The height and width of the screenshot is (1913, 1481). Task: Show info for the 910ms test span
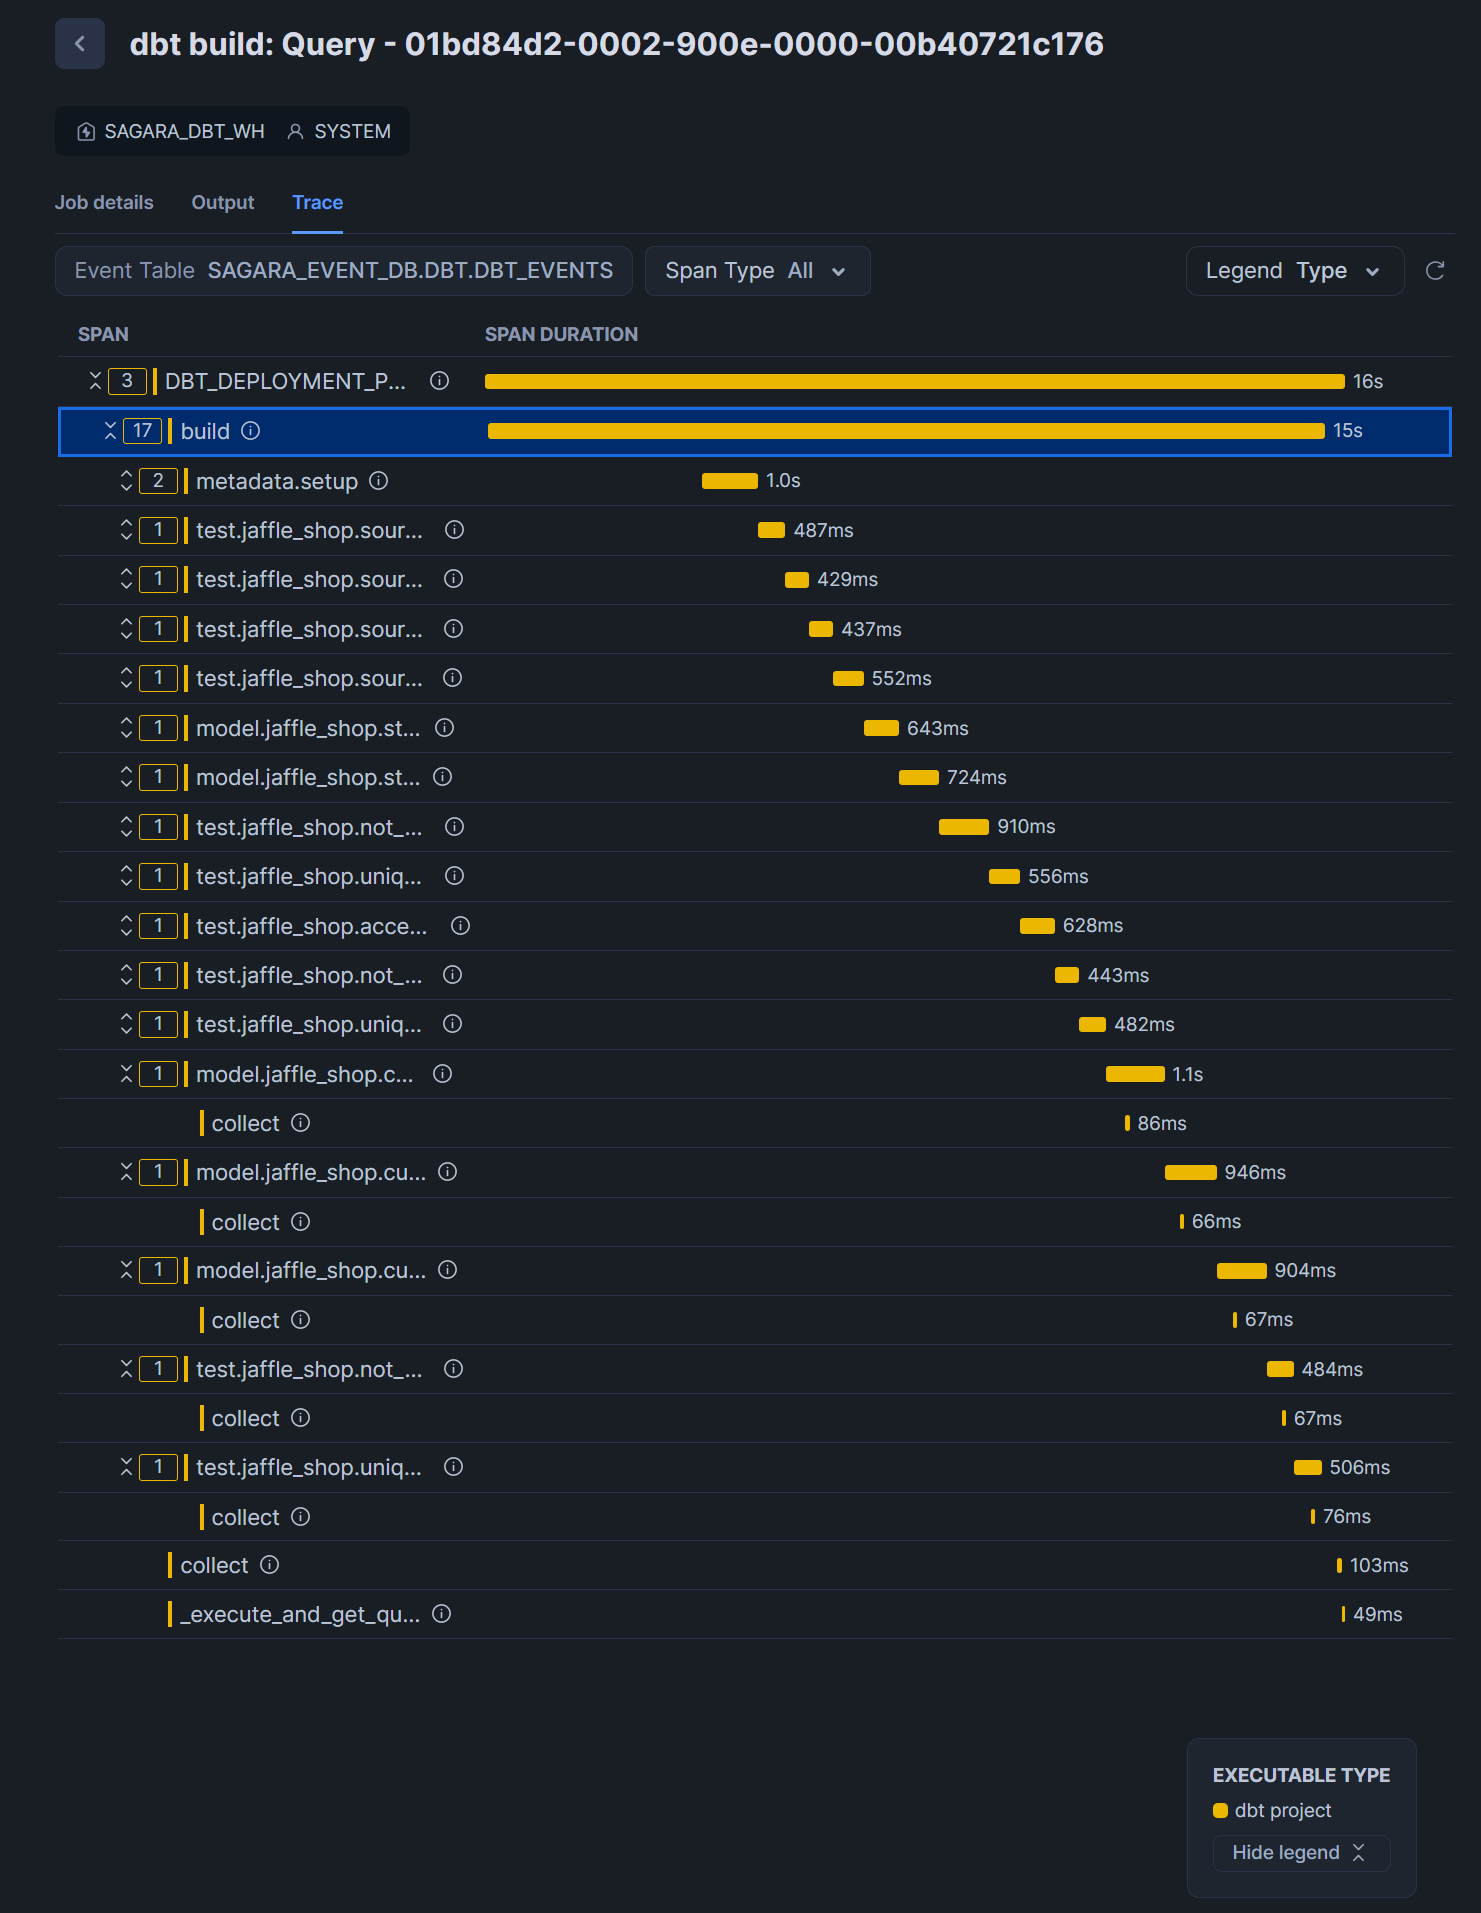(x=454, y=827)
